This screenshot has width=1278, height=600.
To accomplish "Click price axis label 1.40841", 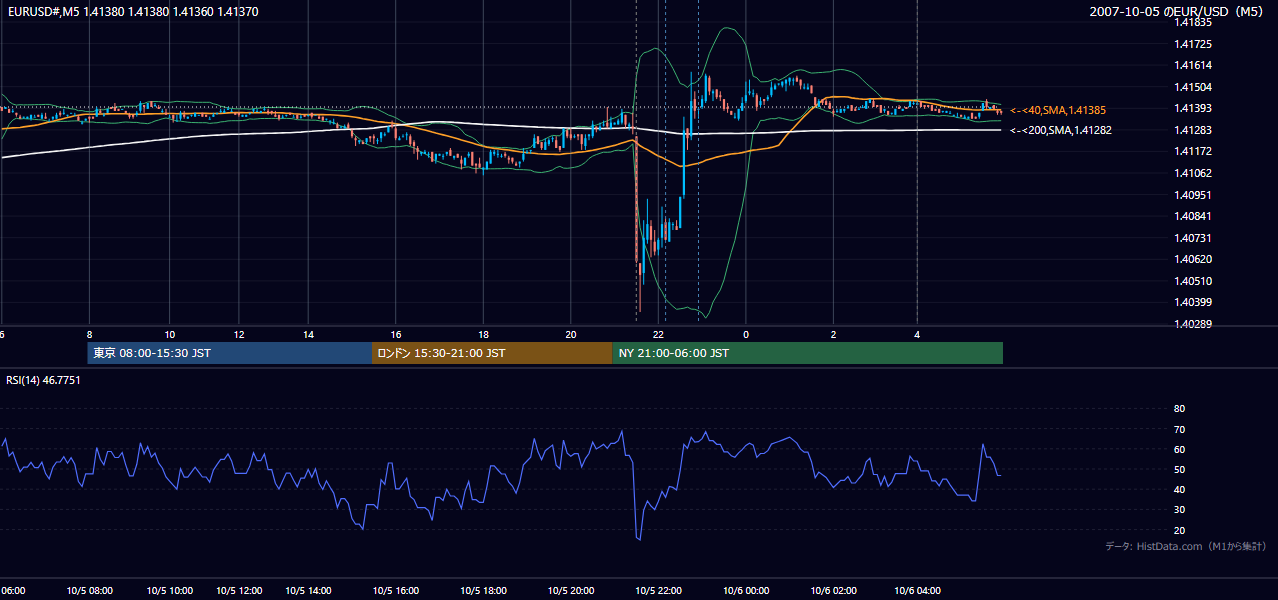I will [1192, 216].
